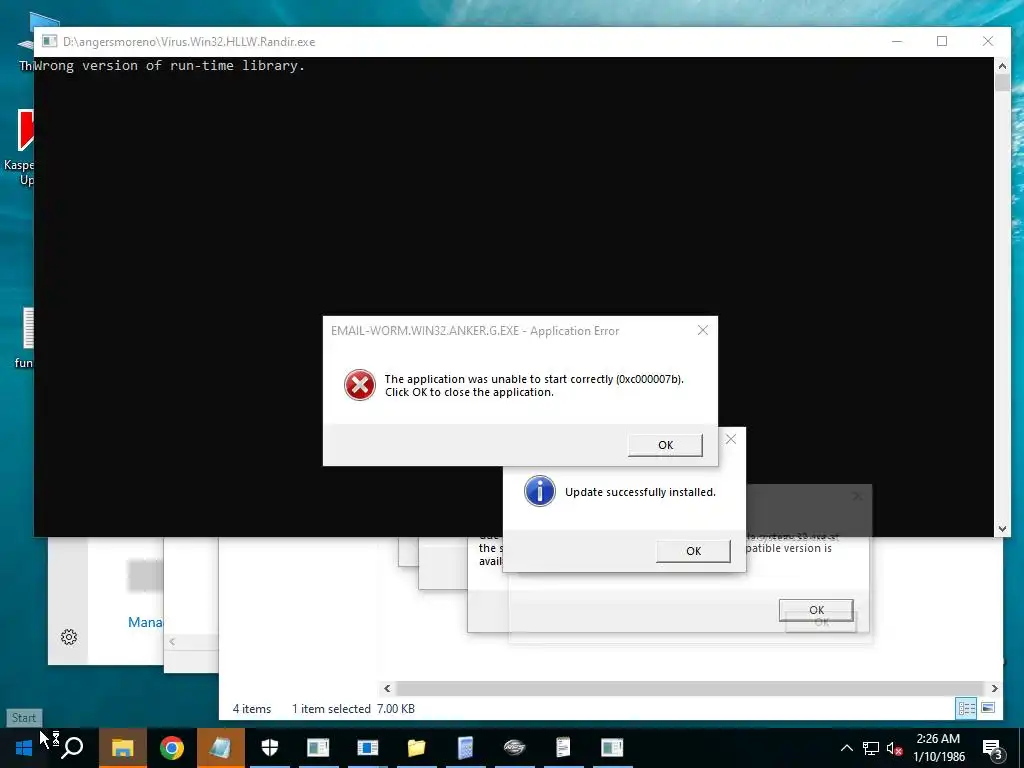This screenshot has height=768, width=1024.
Task: Open the taskbar clock showing 2:26 AM
Action: pos(938,748)
